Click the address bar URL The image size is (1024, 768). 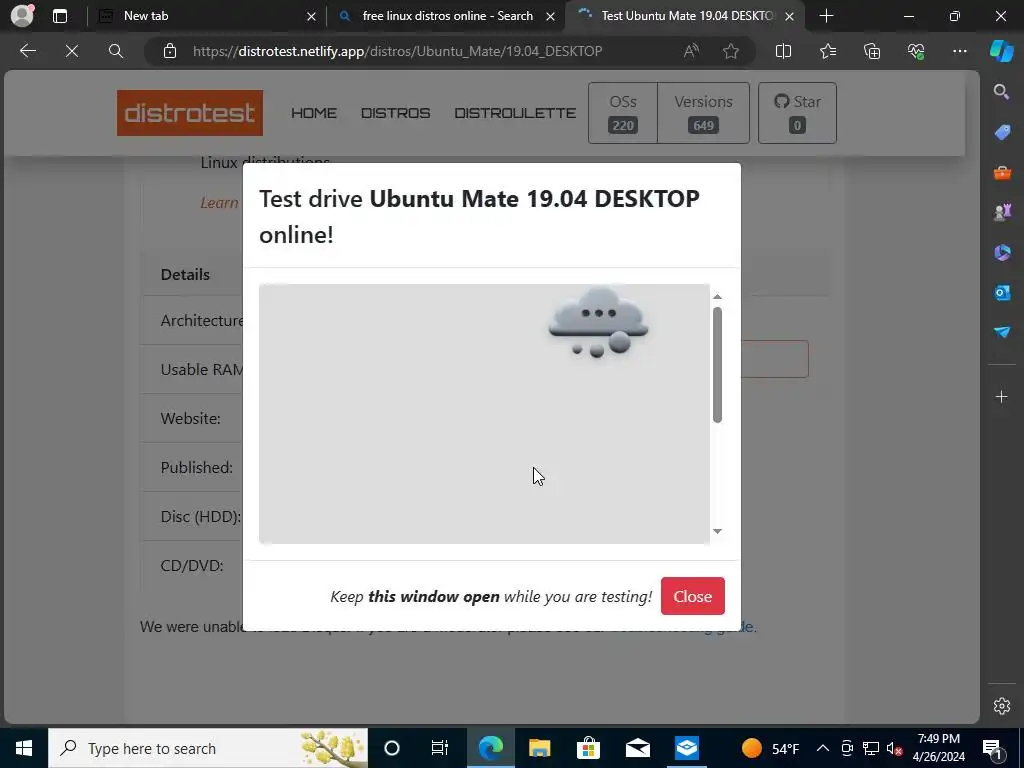(x=397, y=51)
